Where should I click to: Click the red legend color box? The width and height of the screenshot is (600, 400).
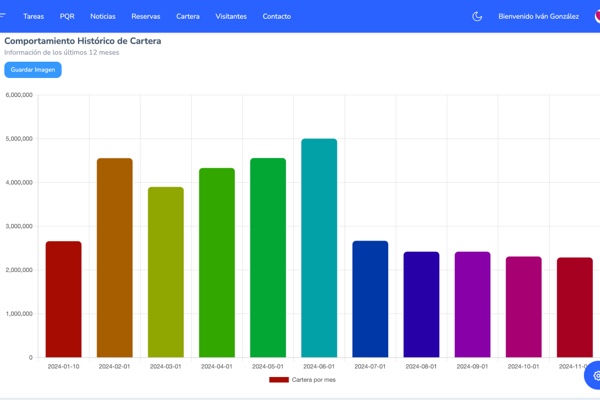[279, 380]
